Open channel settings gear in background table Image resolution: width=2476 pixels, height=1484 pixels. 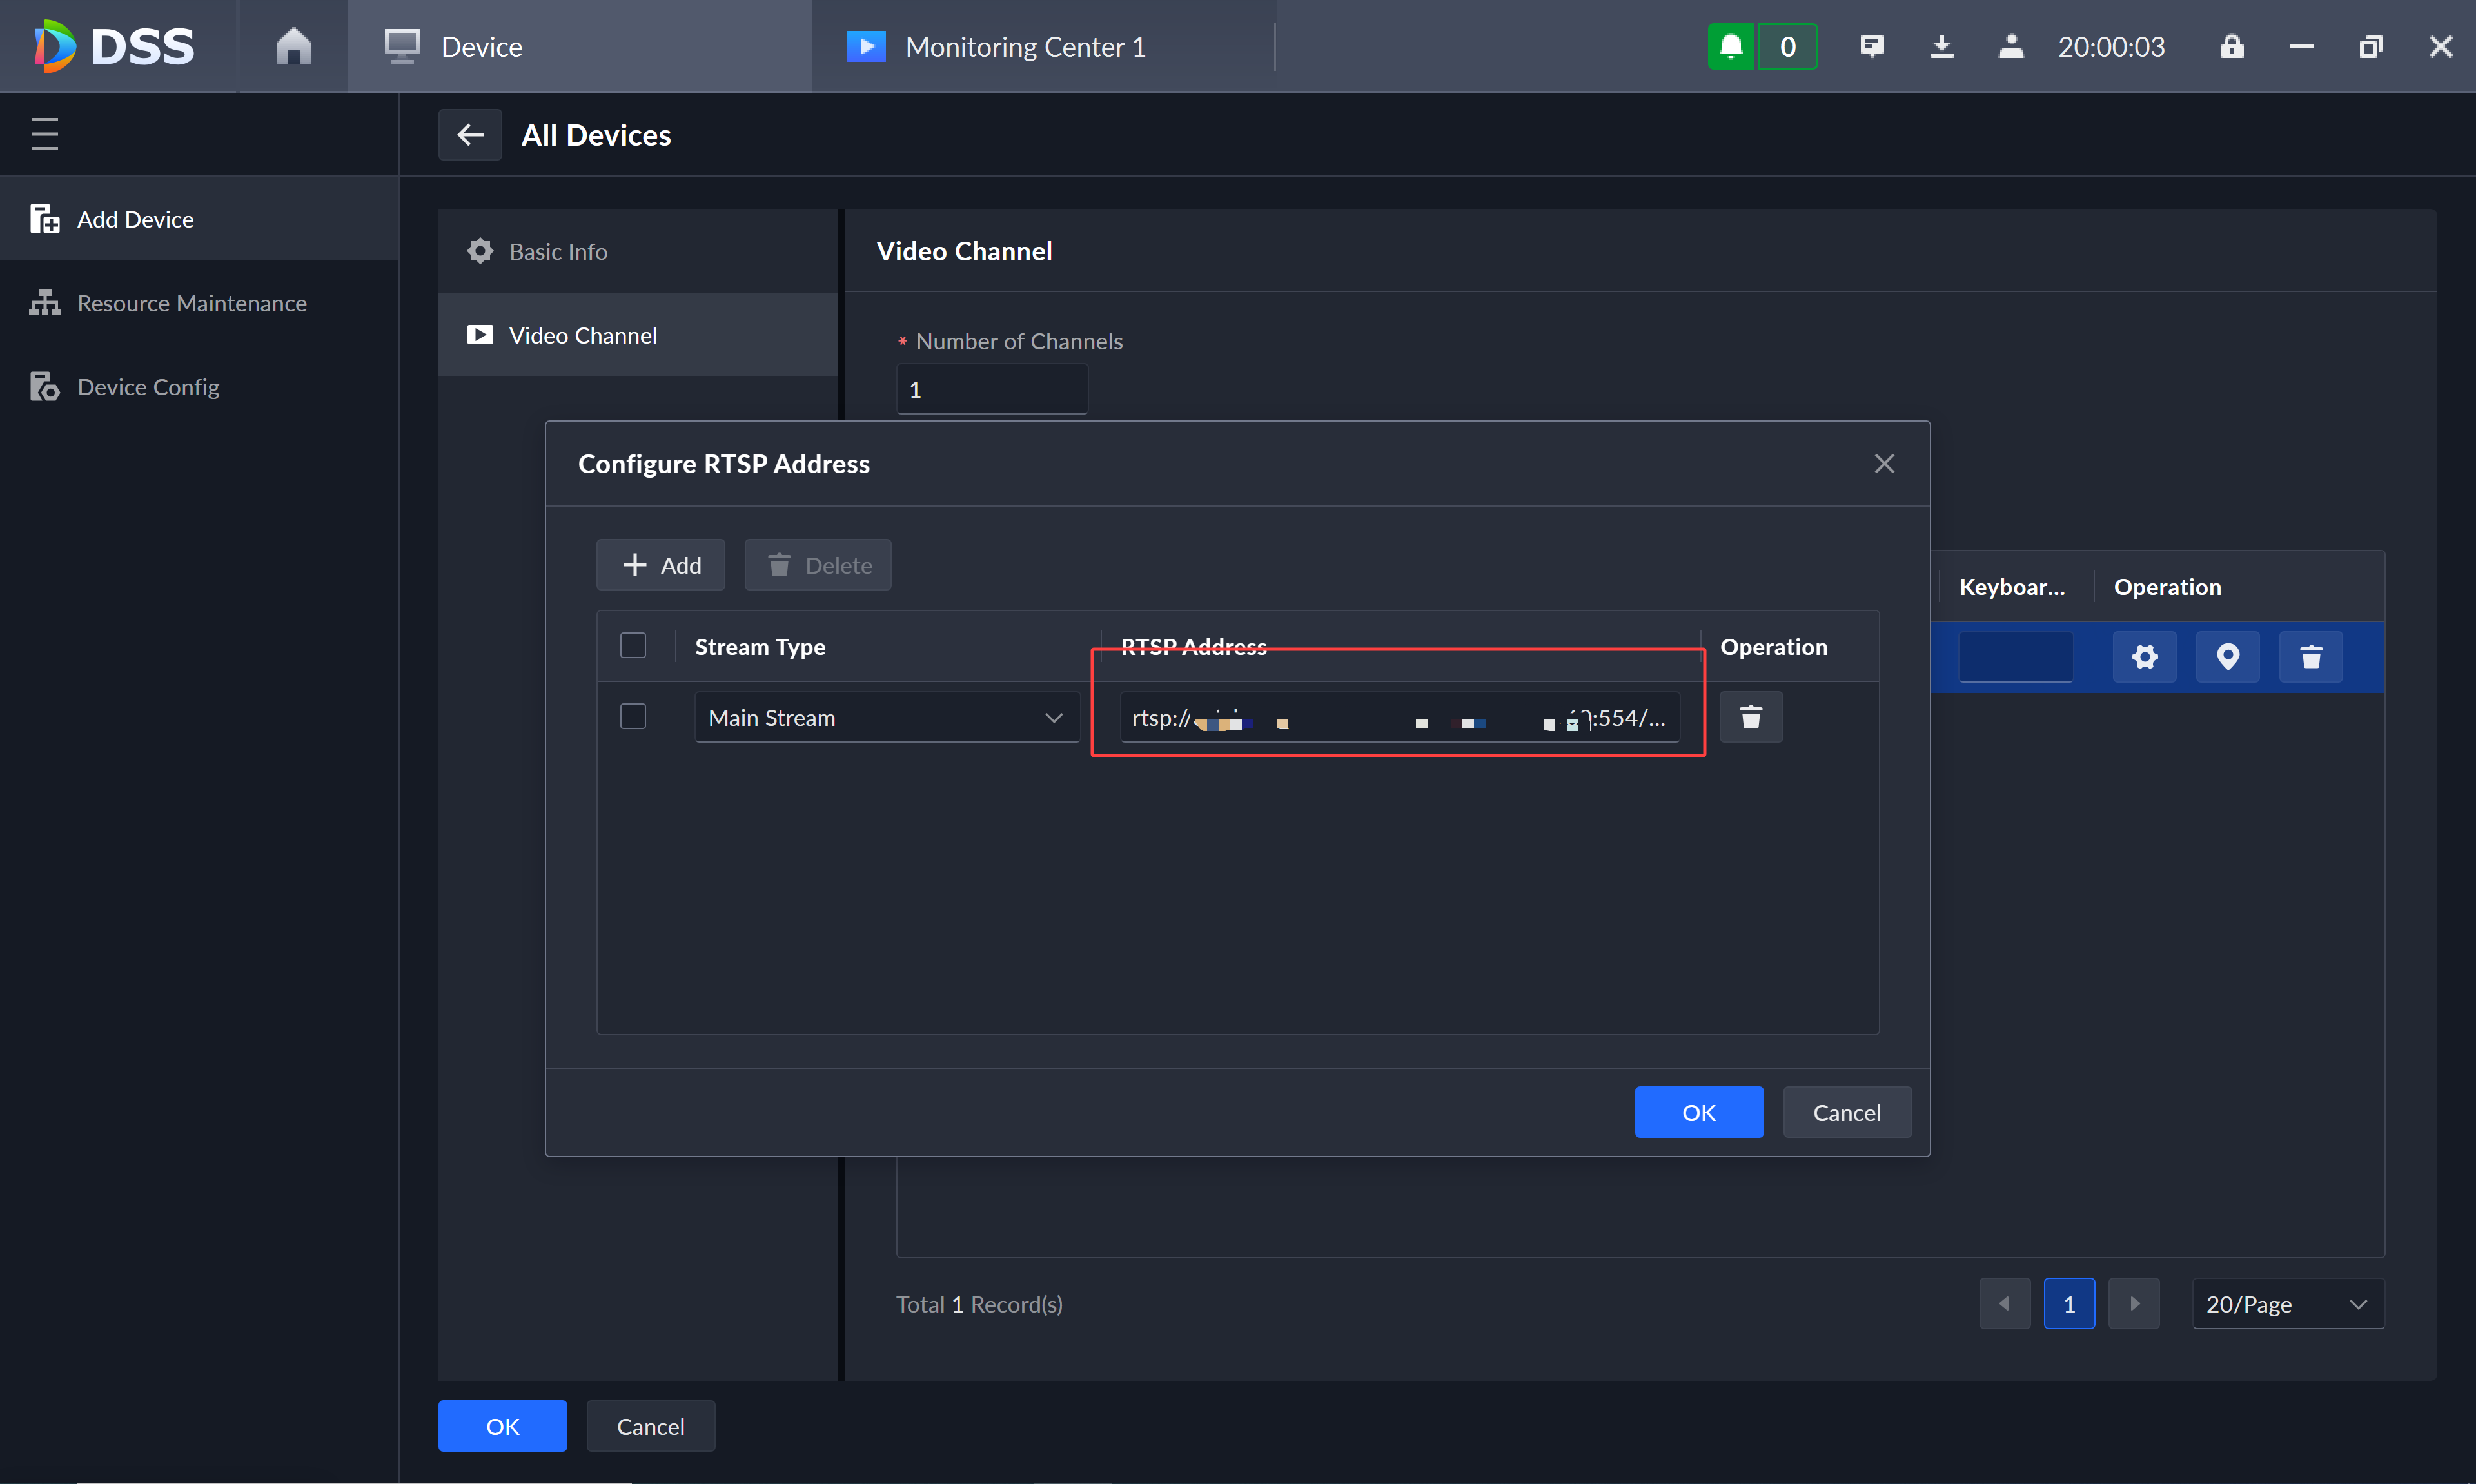(x=2144, y=657)
